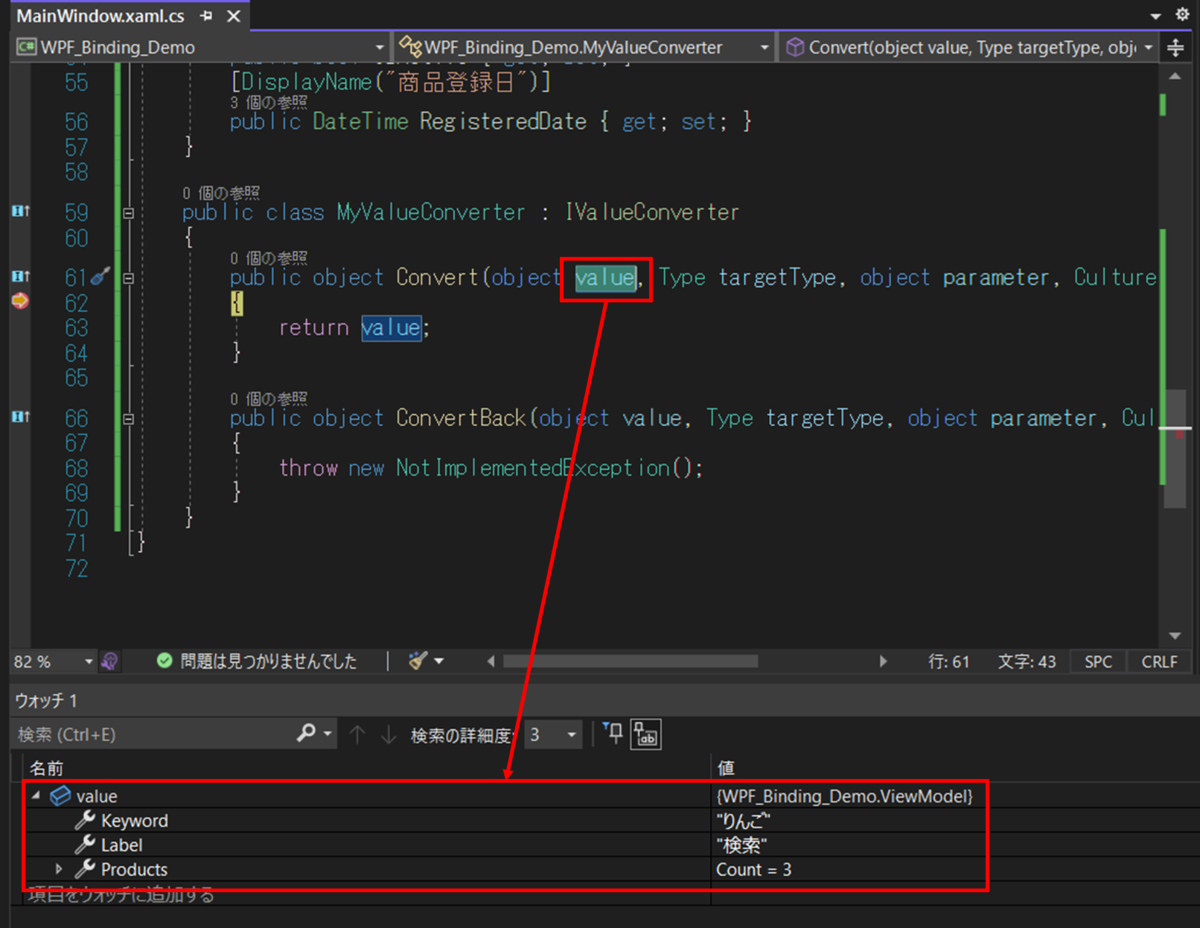Image resolution: width=1200 pixels, height=928 pixels.
Task: Expand the Products property
Action: 58,869
